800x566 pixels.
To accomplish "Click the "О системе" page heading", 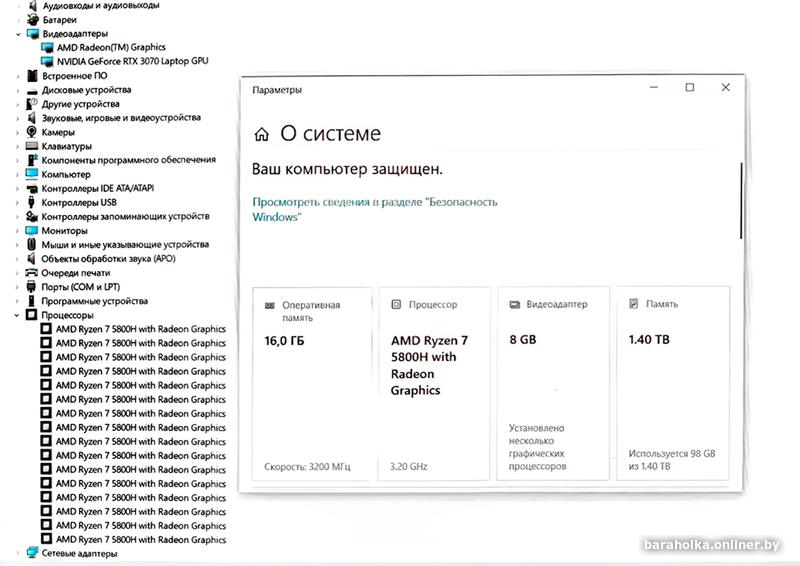I will point(331,134).
